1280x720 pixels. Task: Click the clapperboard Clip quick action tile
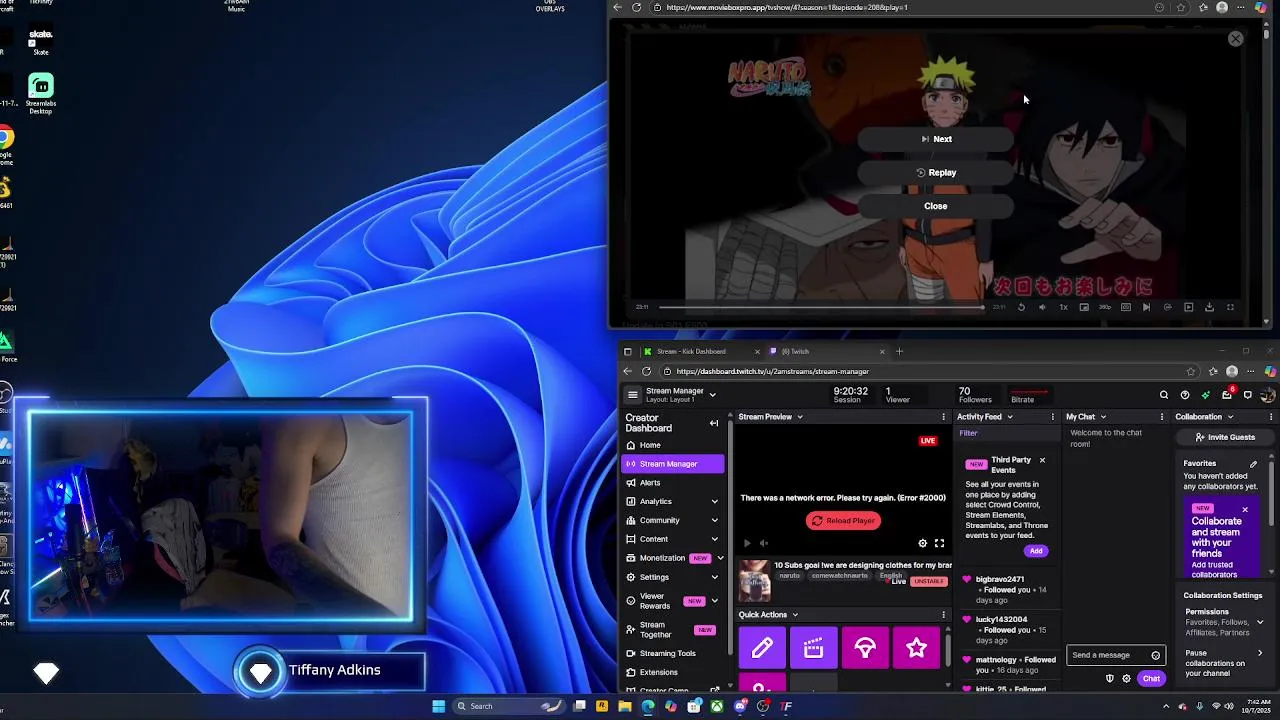(x=814, y=649)
